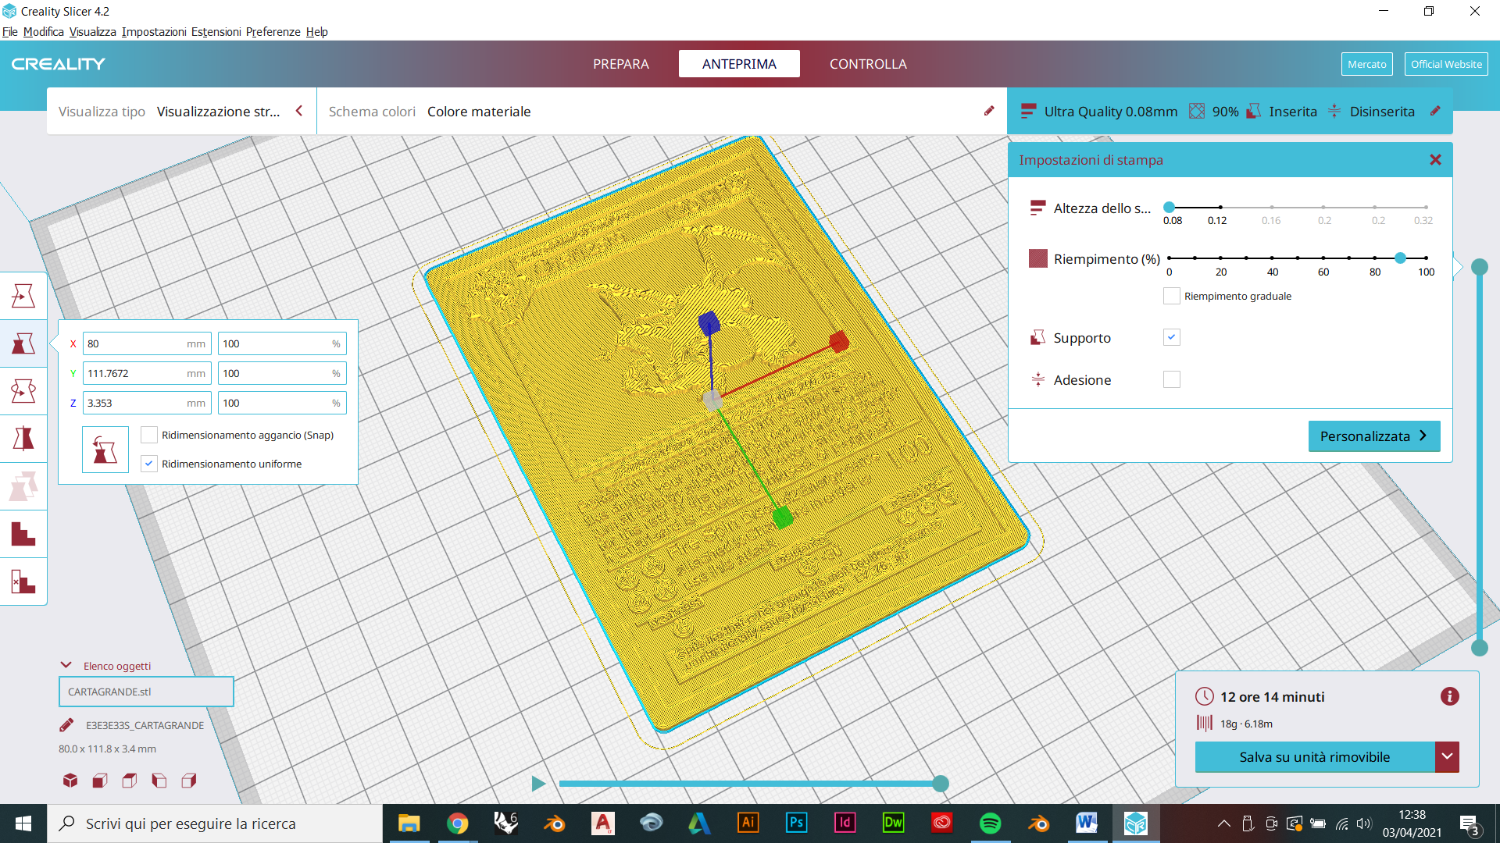
Task: Open the Help menu
Action: 317,32
